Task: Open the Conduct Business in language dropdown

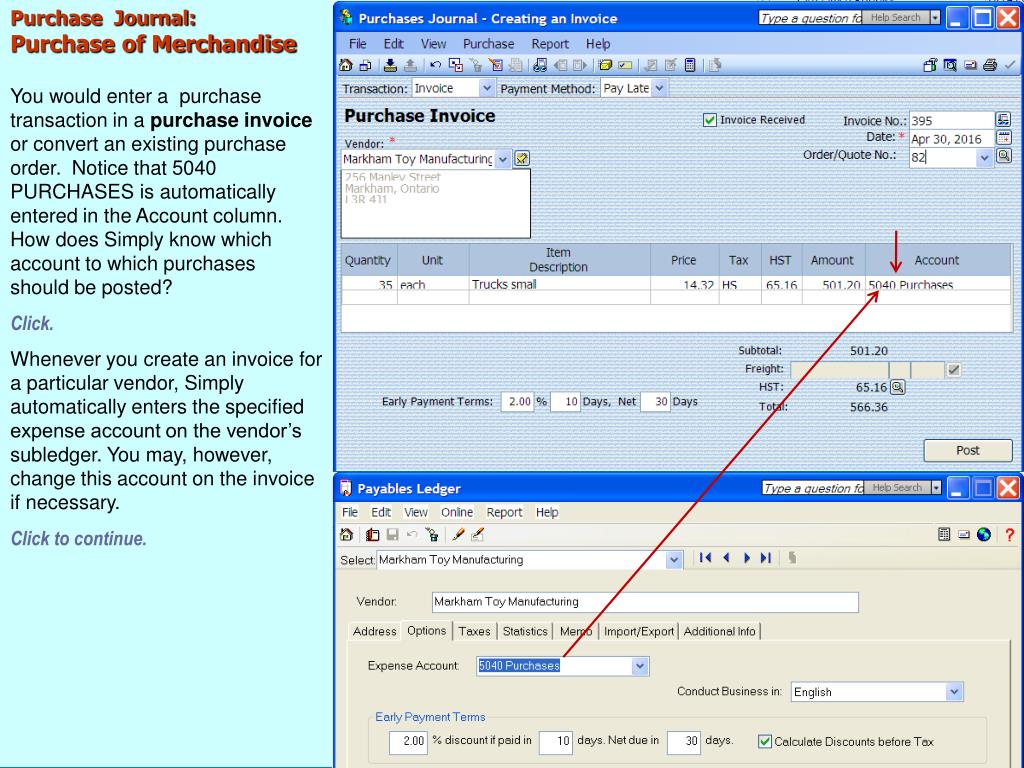Action: coord(954,692)
